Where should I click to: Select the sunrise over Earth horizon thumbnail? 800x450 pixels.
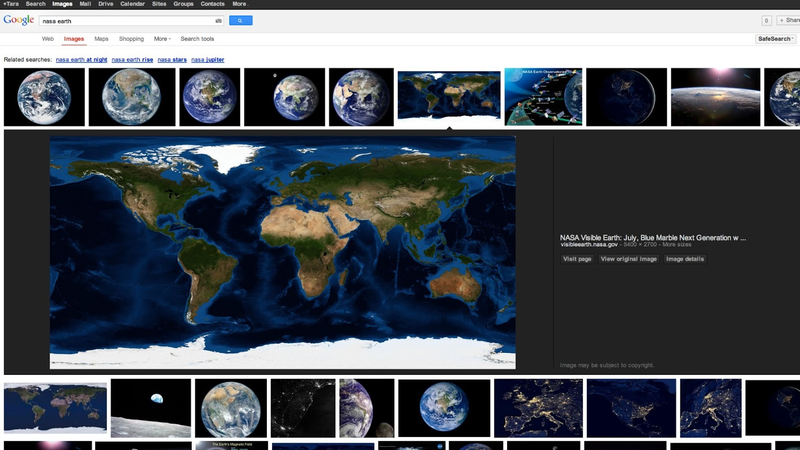715,97
